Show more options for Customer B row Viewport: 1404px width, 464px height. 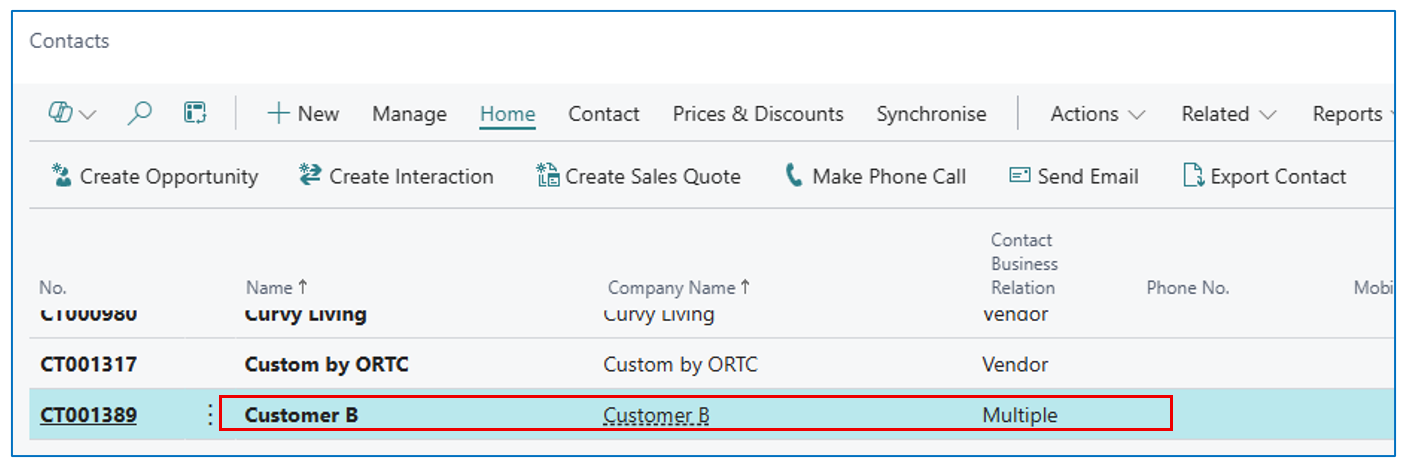coord(210,415)
